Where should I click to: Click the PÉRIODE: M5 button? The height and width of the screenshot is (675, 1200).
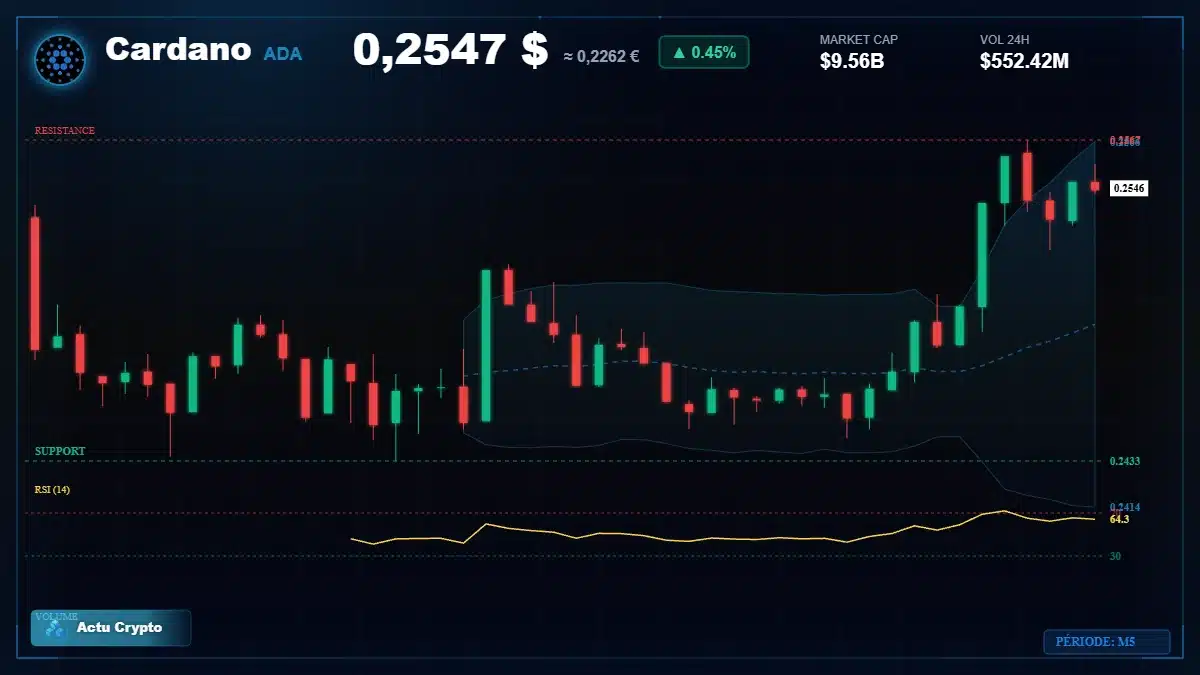tap(1106, 642)
